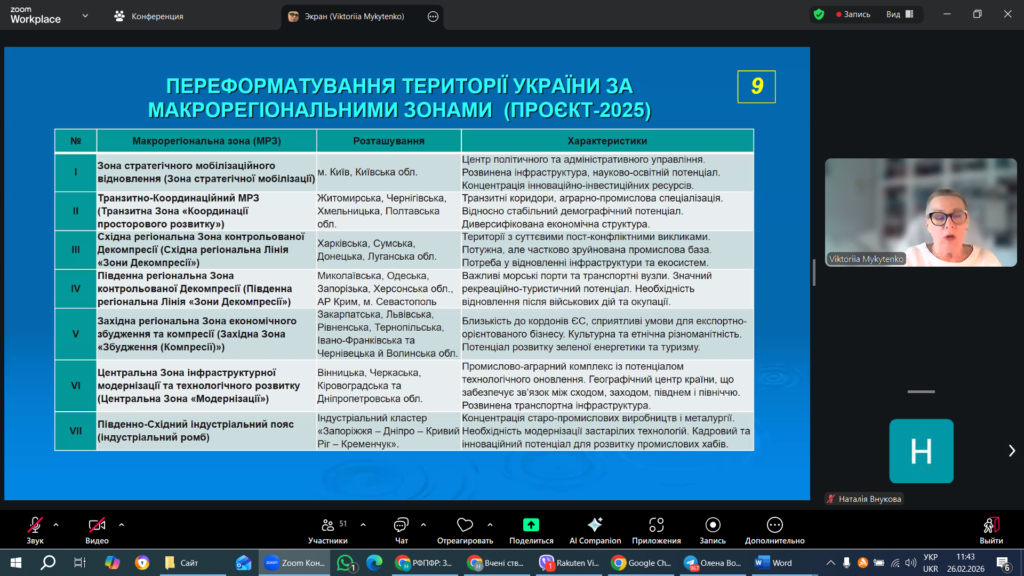Screen dimensions: 1024x576
Task: Expand video options arrow beside Видео
Action: 120,523
